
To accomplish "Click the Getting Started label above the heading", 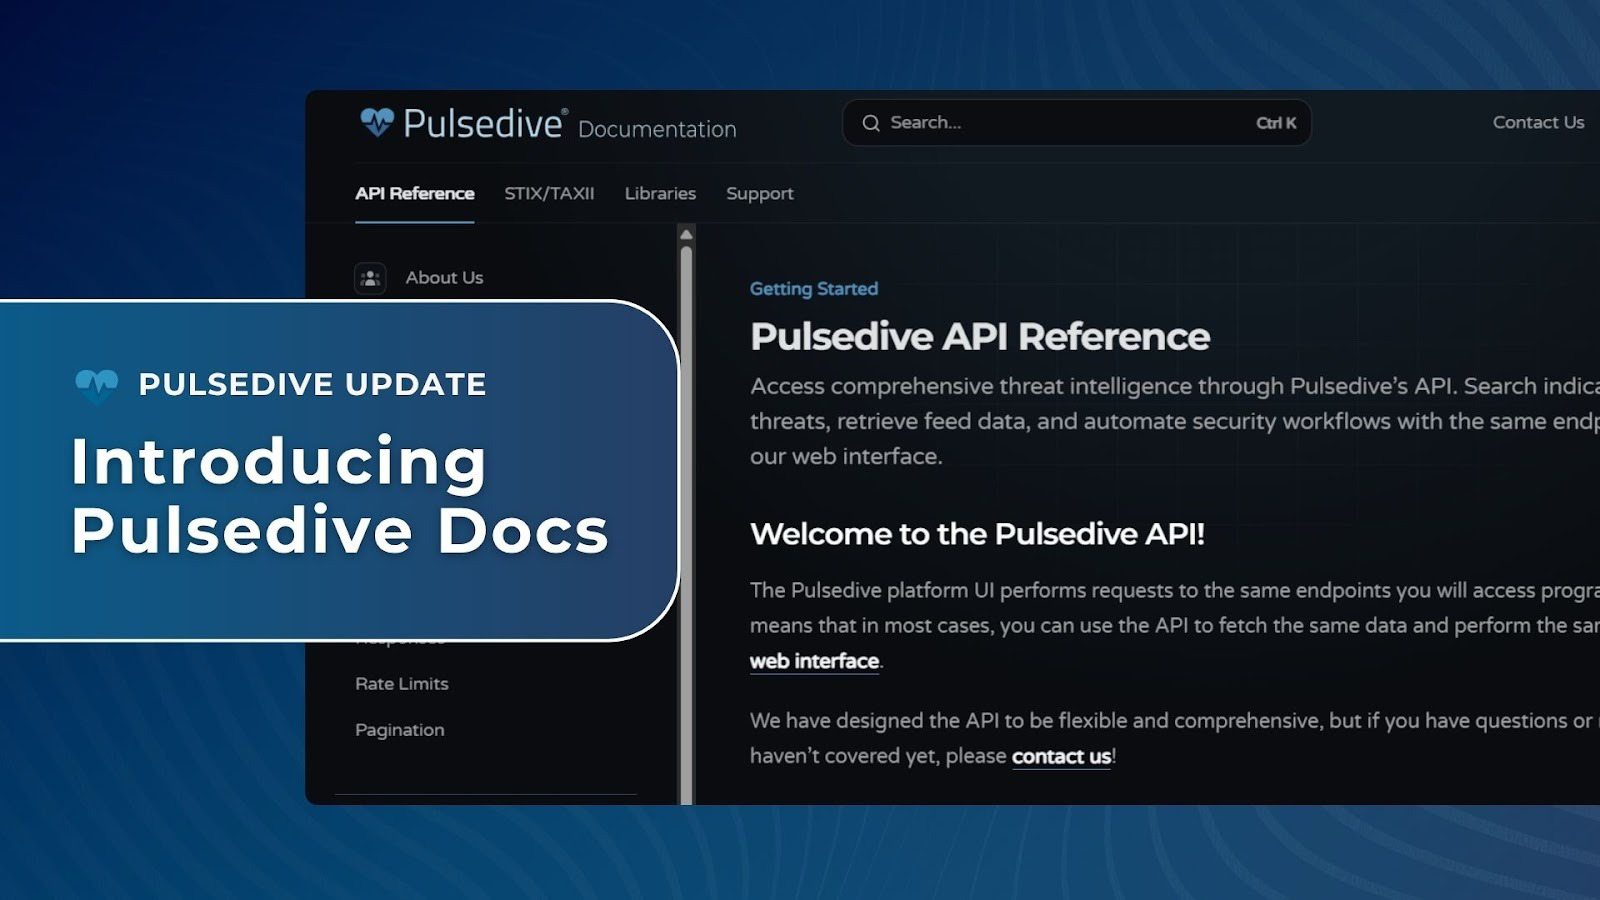I will pos(813,289).
